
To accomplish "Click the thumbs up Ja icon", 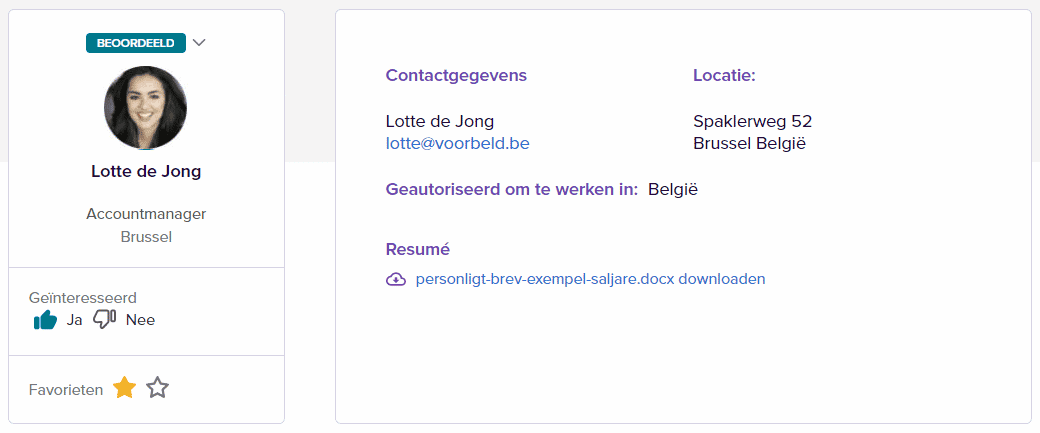I will click(x=45, y=320).
